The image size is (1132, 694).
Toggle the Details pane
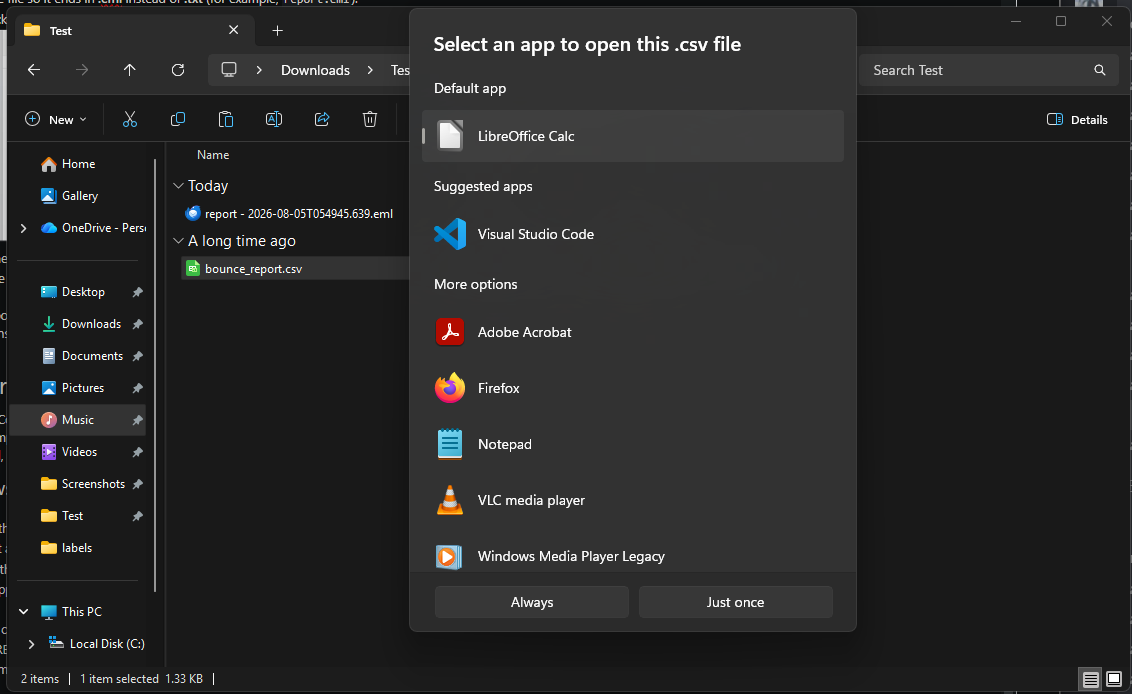pos(1077,119)
